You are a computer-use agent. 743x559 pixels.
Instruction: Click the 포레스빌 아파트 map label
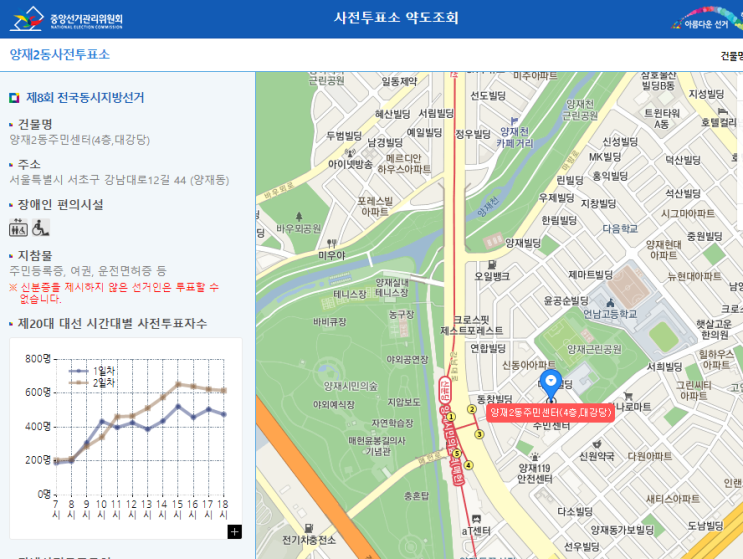(x=375, y=206)
